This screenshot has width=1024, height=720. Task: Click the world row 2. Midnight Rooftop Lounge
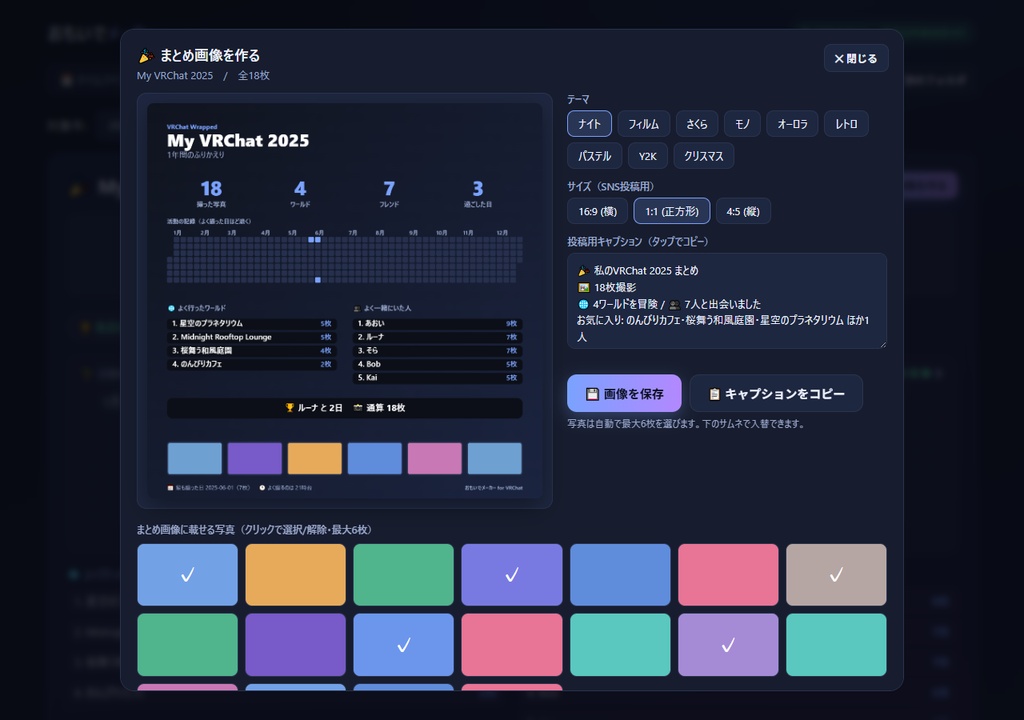coord(252,337)
